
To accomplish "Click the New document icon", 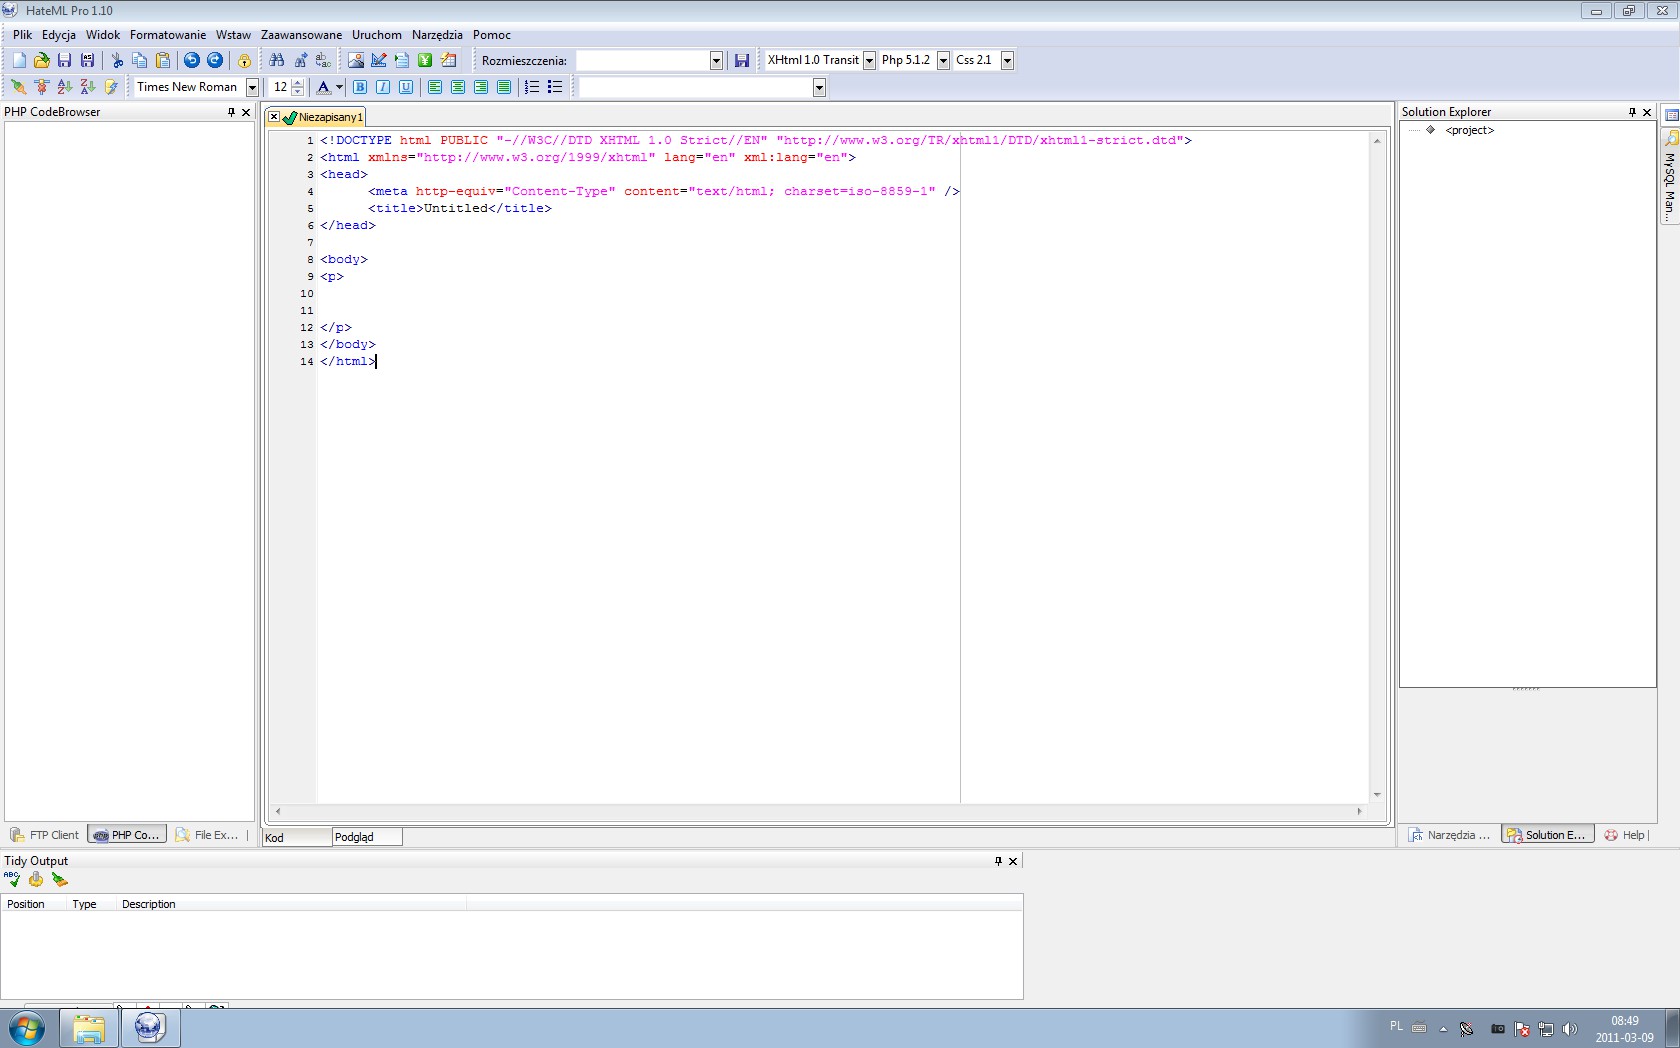I will (x=19, y=61).
